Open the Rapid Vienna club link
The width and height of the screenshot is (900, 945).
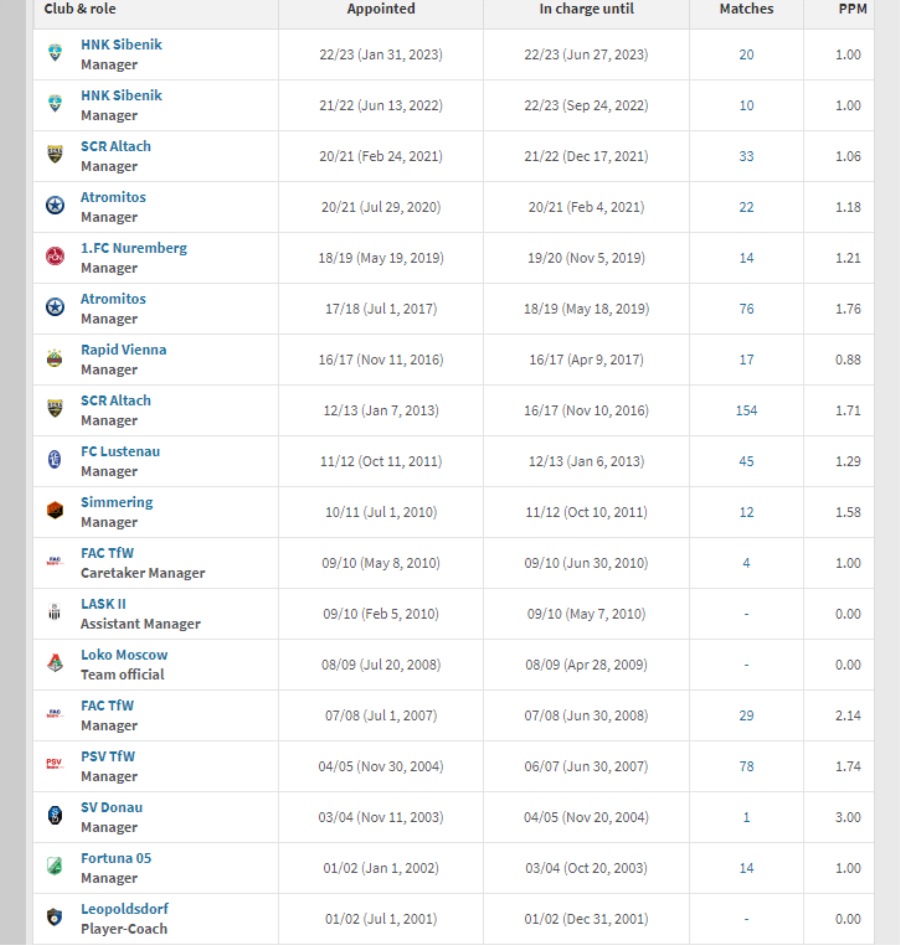124,350
